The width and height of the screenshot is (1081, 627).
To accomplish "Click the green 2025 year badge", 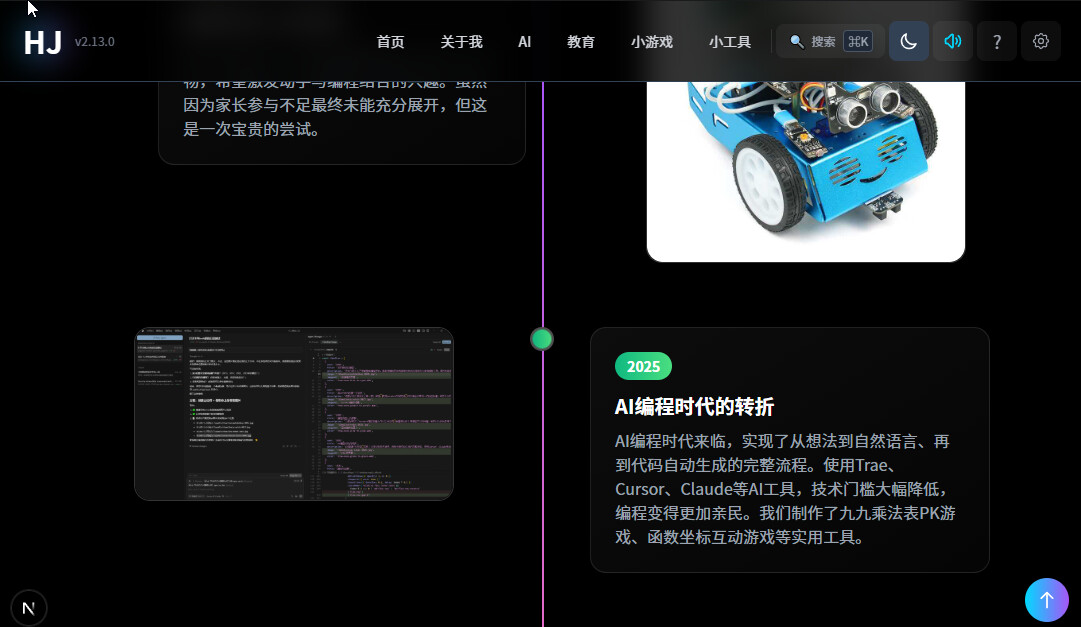I will point(643,366).
